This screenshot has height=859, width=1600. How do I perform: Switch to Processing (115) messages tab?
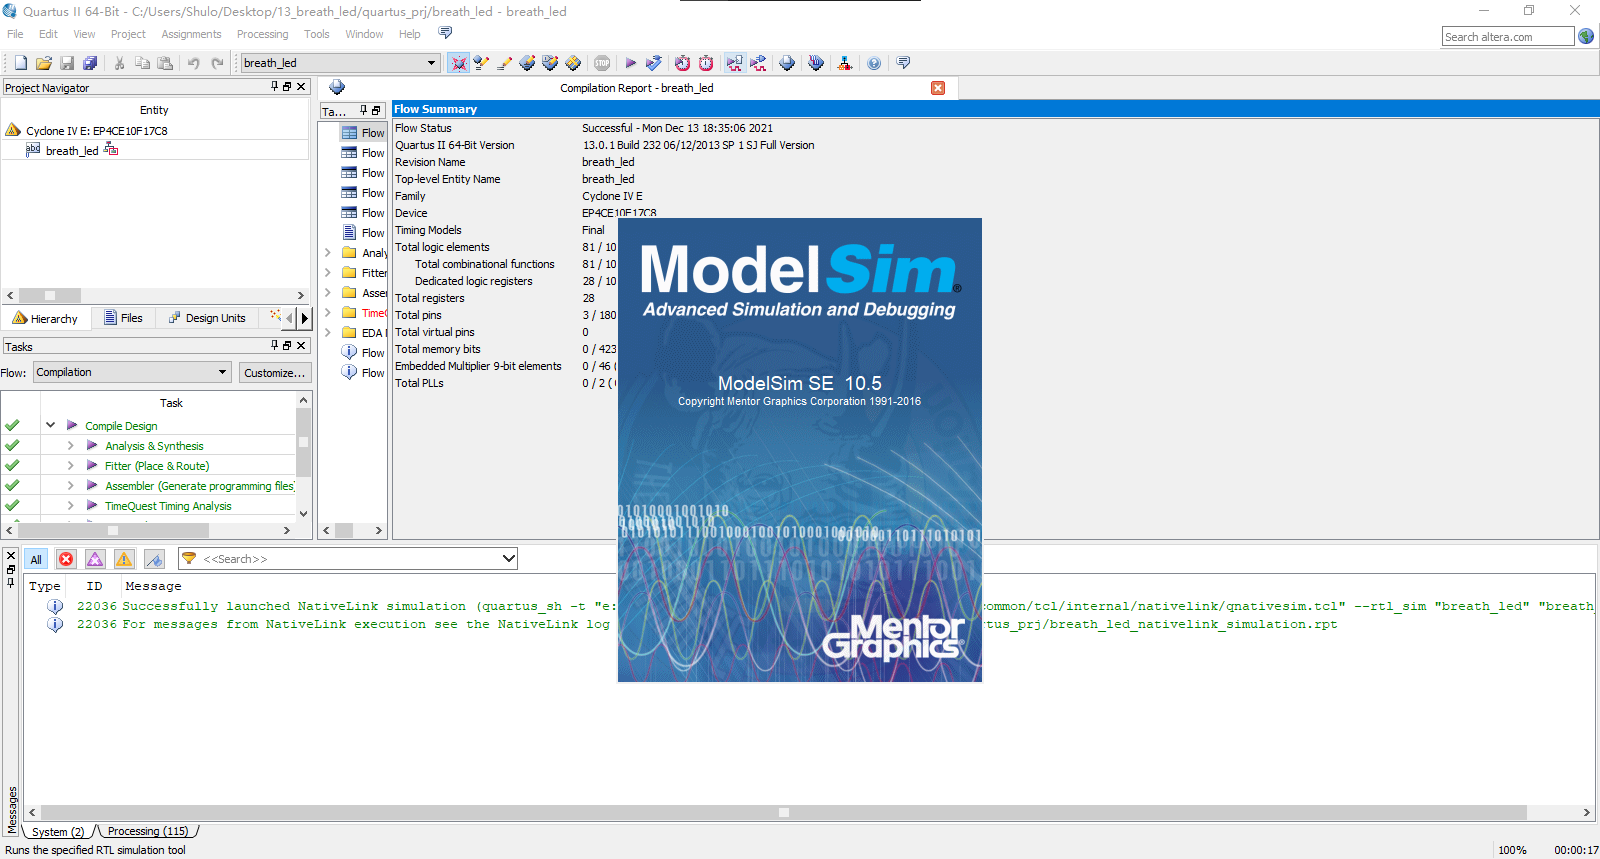click(x=148, y=831)
